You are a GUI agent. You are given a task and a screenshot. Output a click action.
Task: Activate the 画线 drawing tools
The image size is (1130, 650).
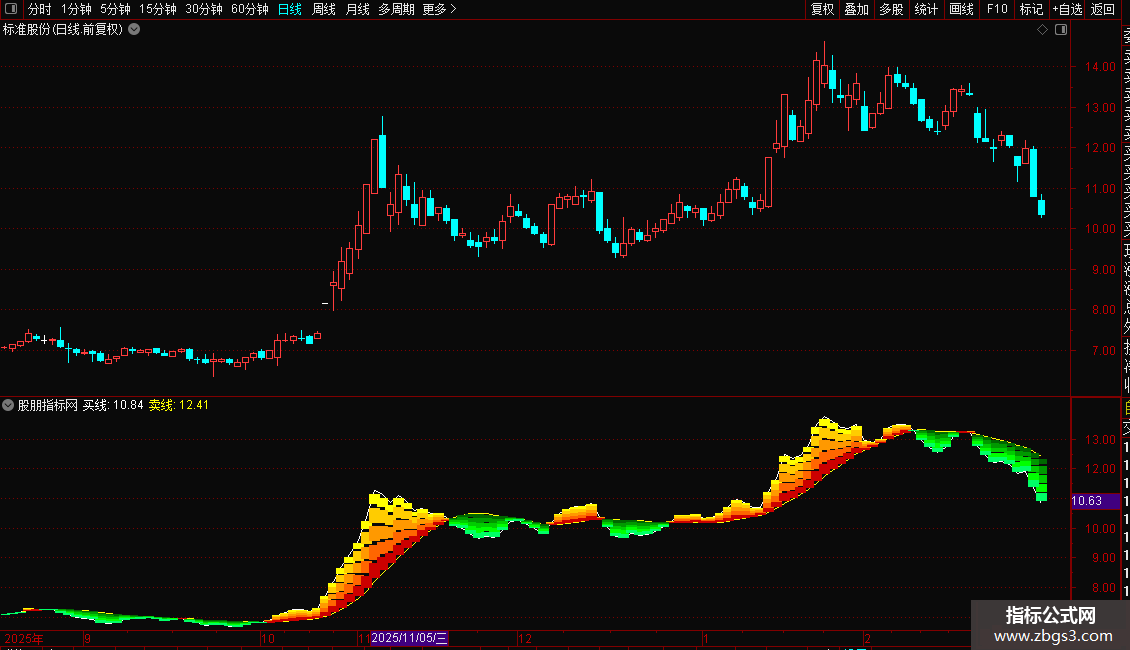961,9
